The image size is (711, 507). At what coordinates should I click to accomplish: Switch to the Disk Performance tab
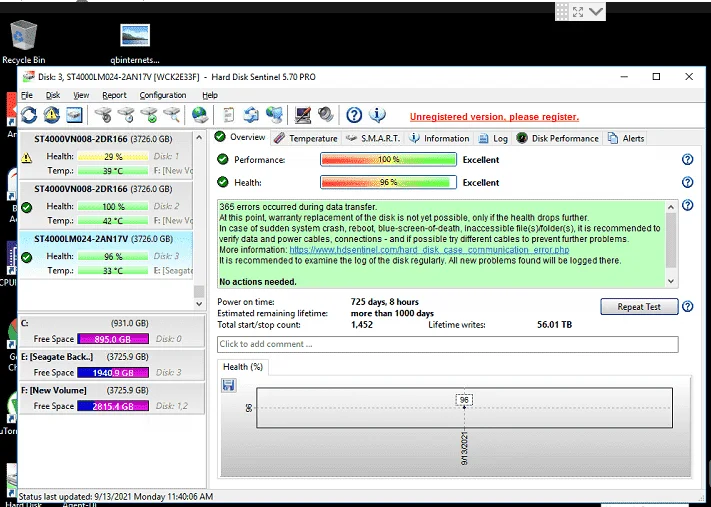click(558, 138)
